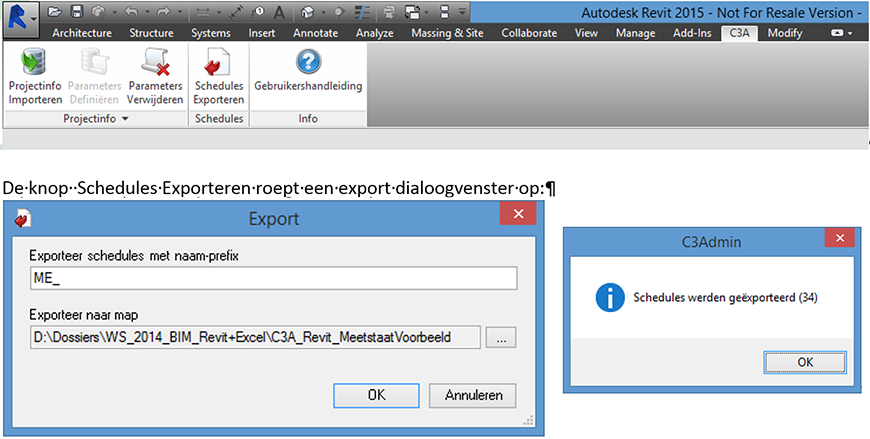Switch to the Architecture ribbon tab
The width and height of the screenshot is (870, 439).
[x=82, y=33]
